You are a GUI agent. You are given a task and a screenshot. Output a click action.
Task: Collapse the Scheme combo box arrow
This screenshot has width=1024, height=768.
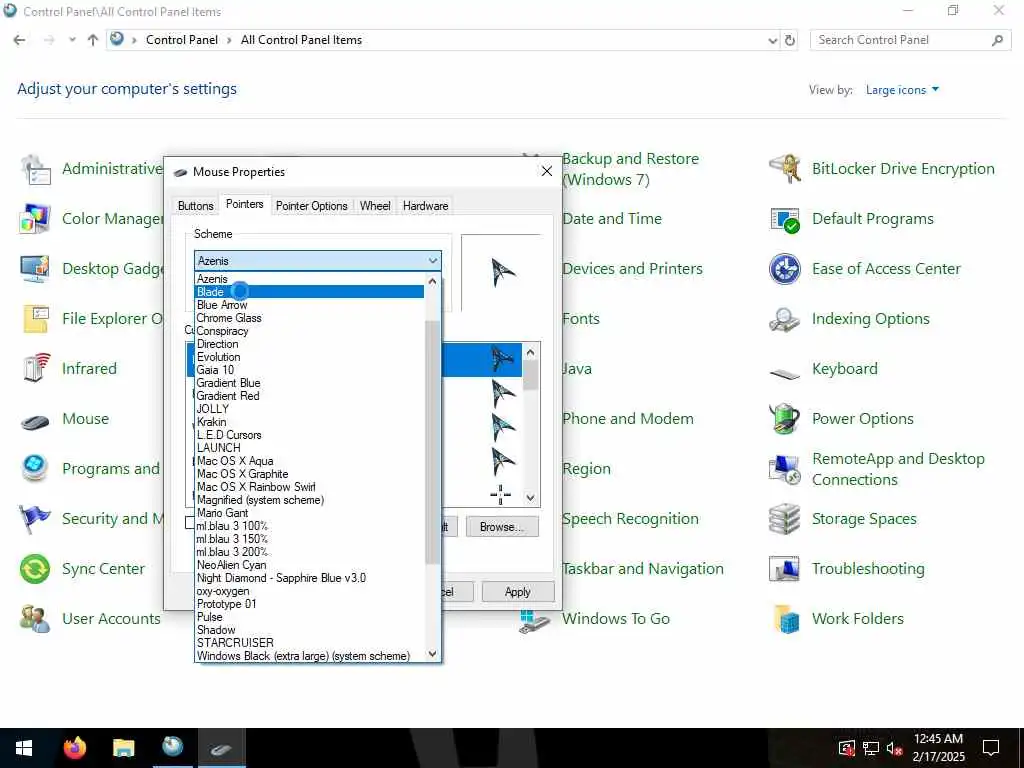click(x=432, y=261)
